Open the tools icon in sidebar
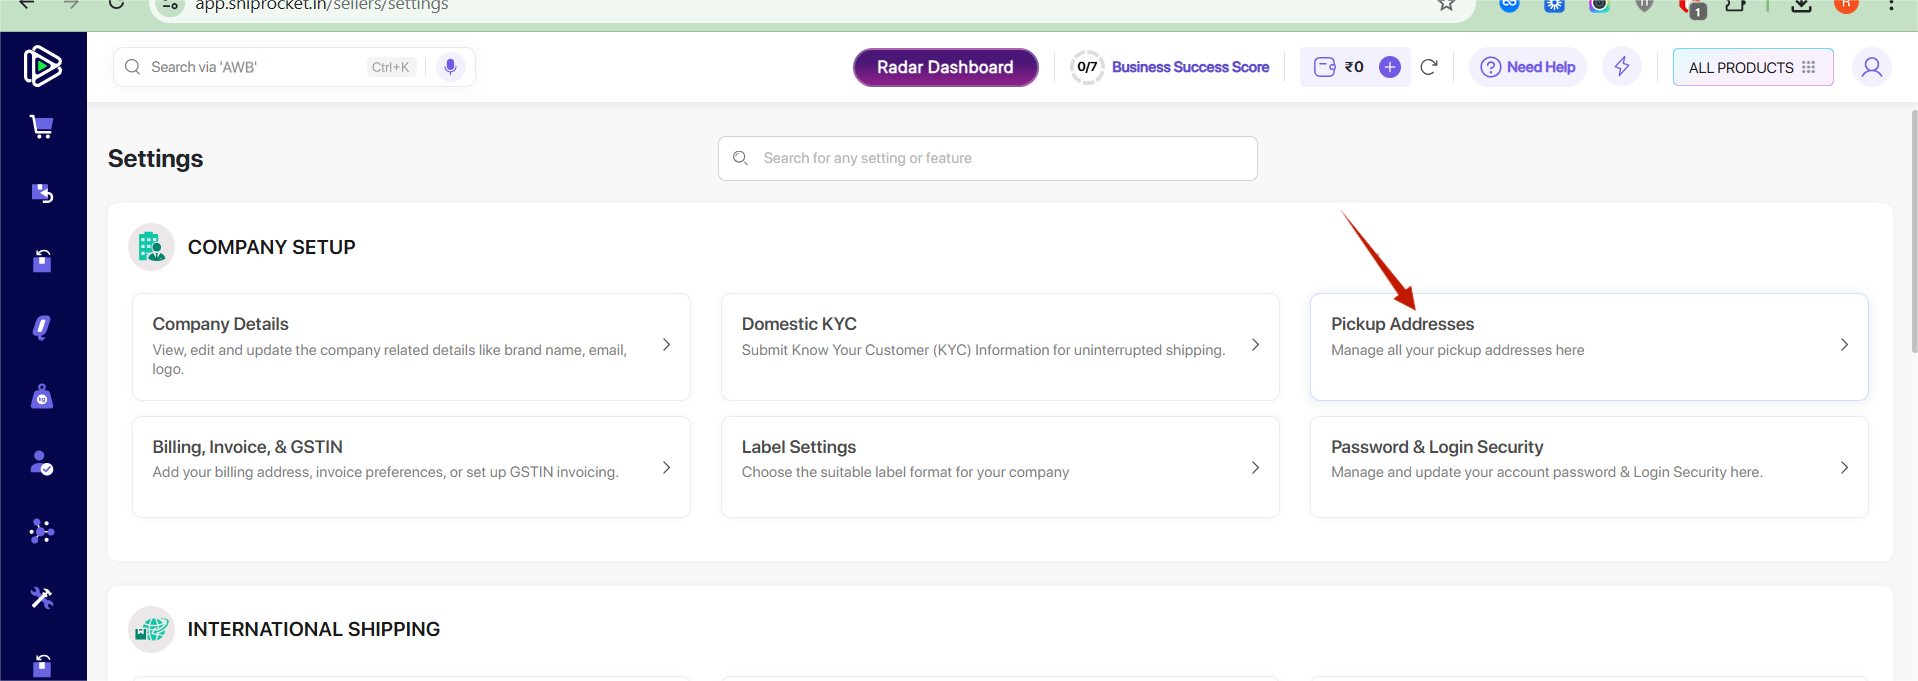Image resolution: width=1918 pixels, height=681 pixels. [x=42, y=598]
